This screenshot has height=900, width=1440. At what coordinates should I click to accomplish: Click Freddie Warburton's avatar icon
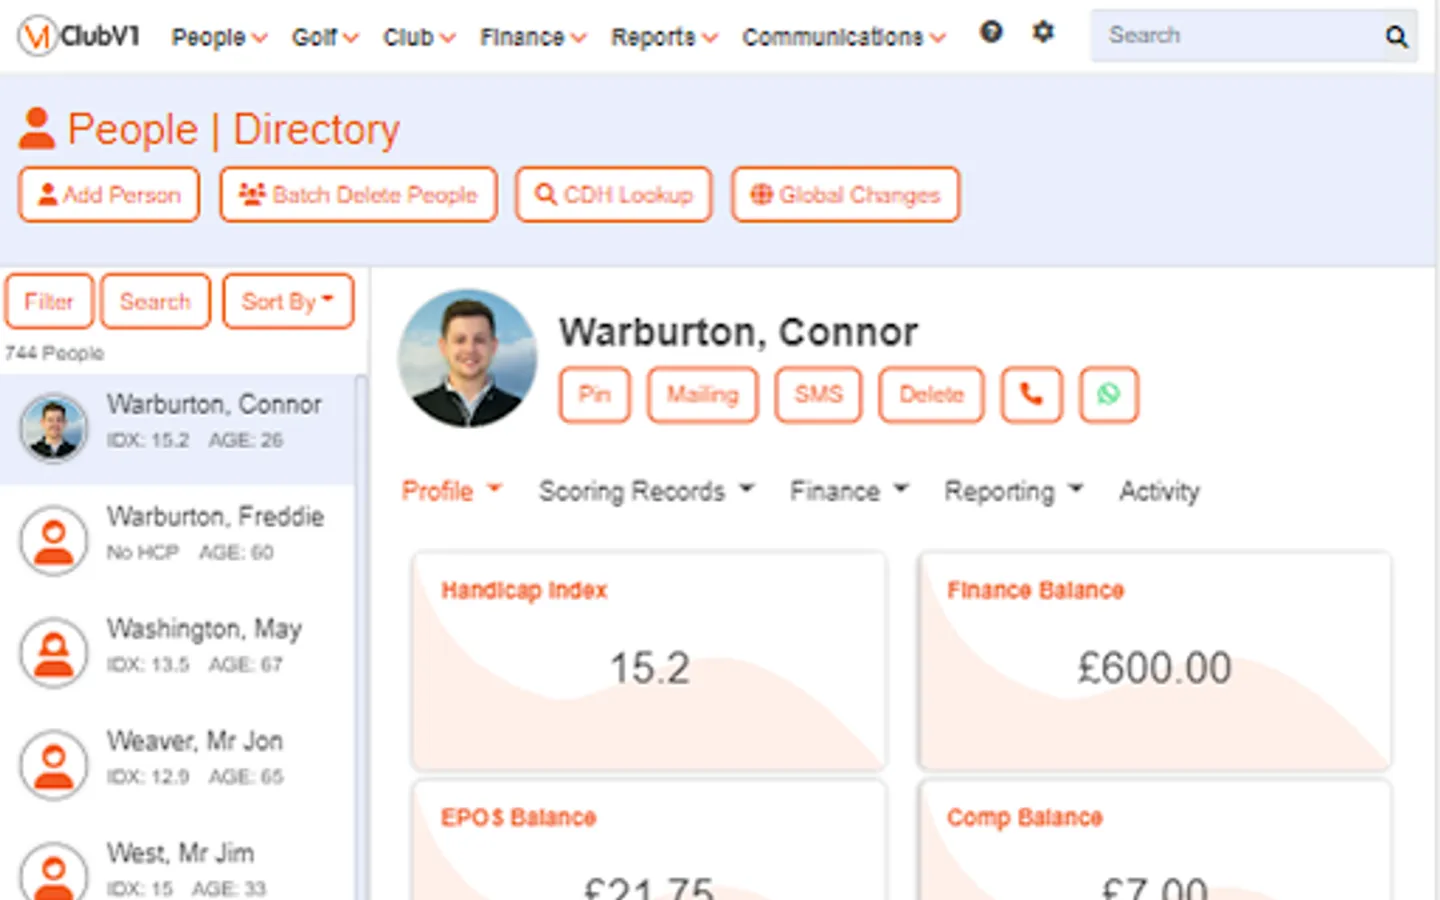click(54, 540)
